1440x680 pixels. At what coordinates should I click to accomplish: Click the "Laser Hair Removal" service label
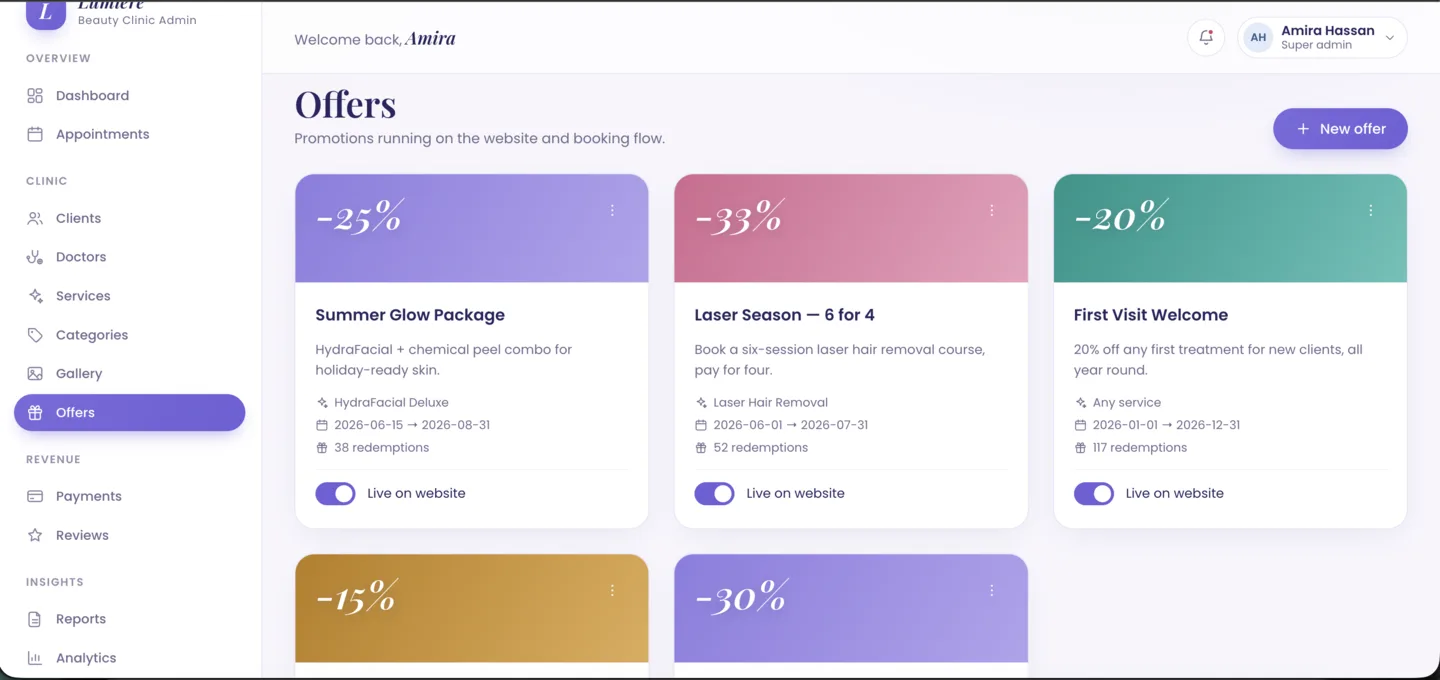click(771, 403)
